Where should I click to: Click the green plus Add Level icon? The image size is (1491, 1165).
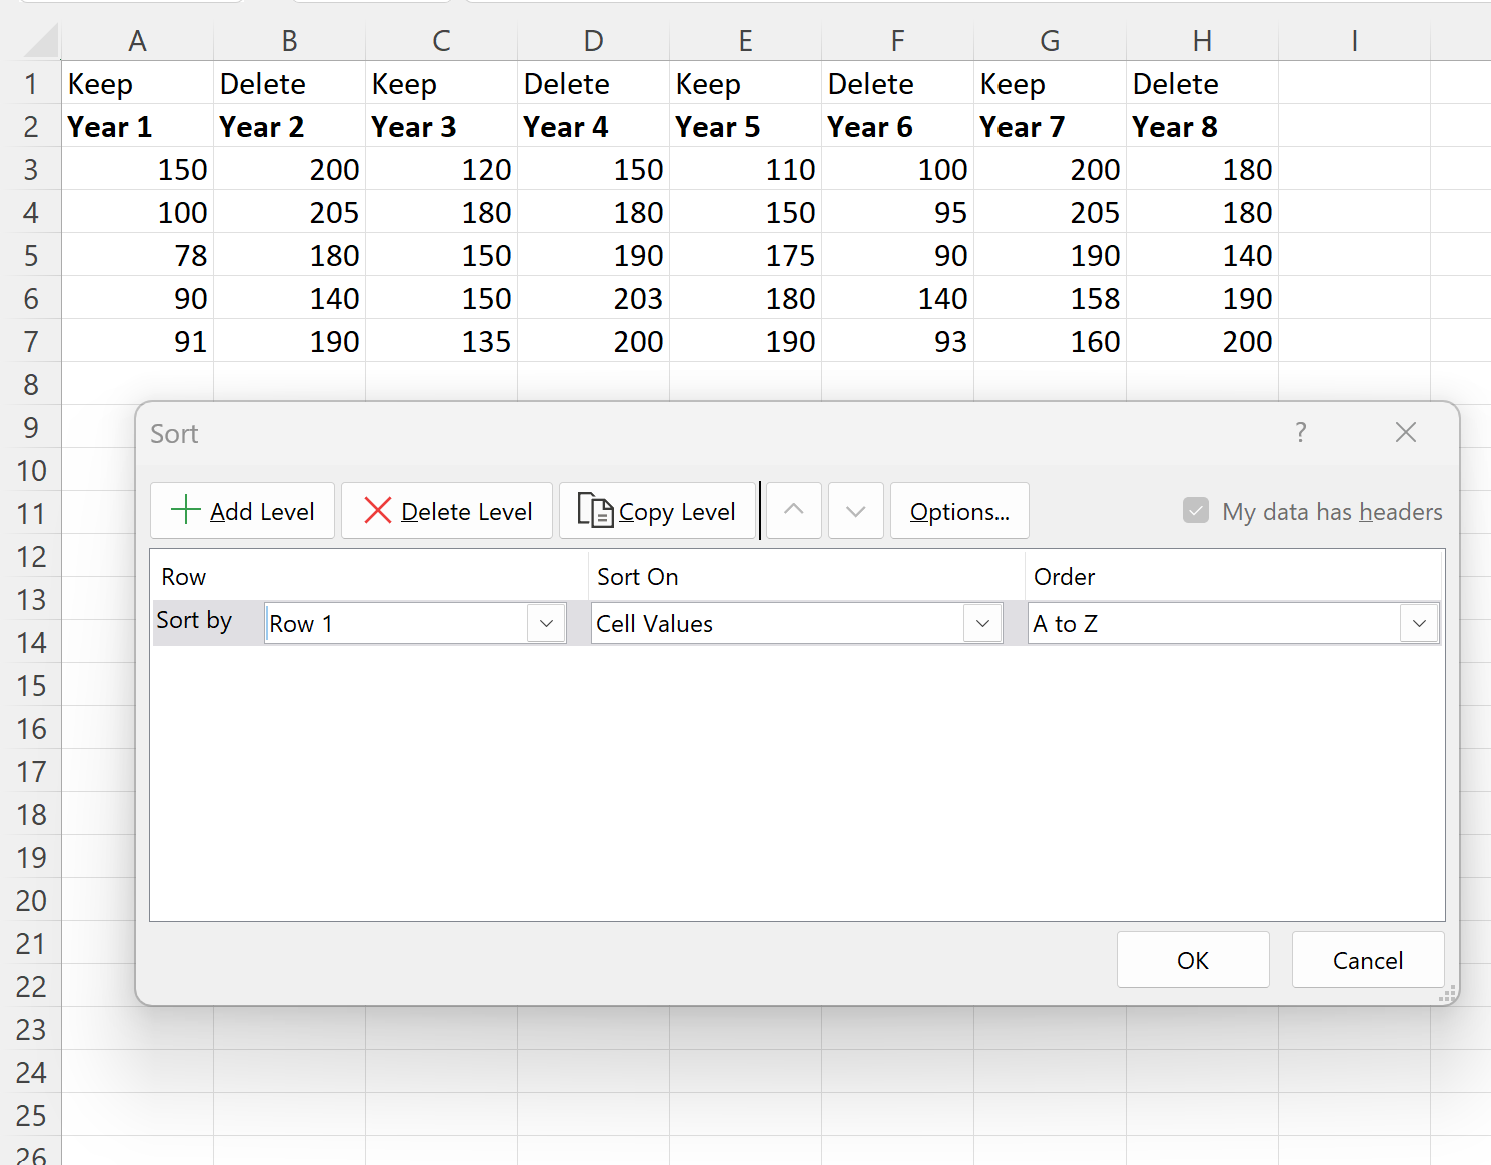(x=185, y=510)
